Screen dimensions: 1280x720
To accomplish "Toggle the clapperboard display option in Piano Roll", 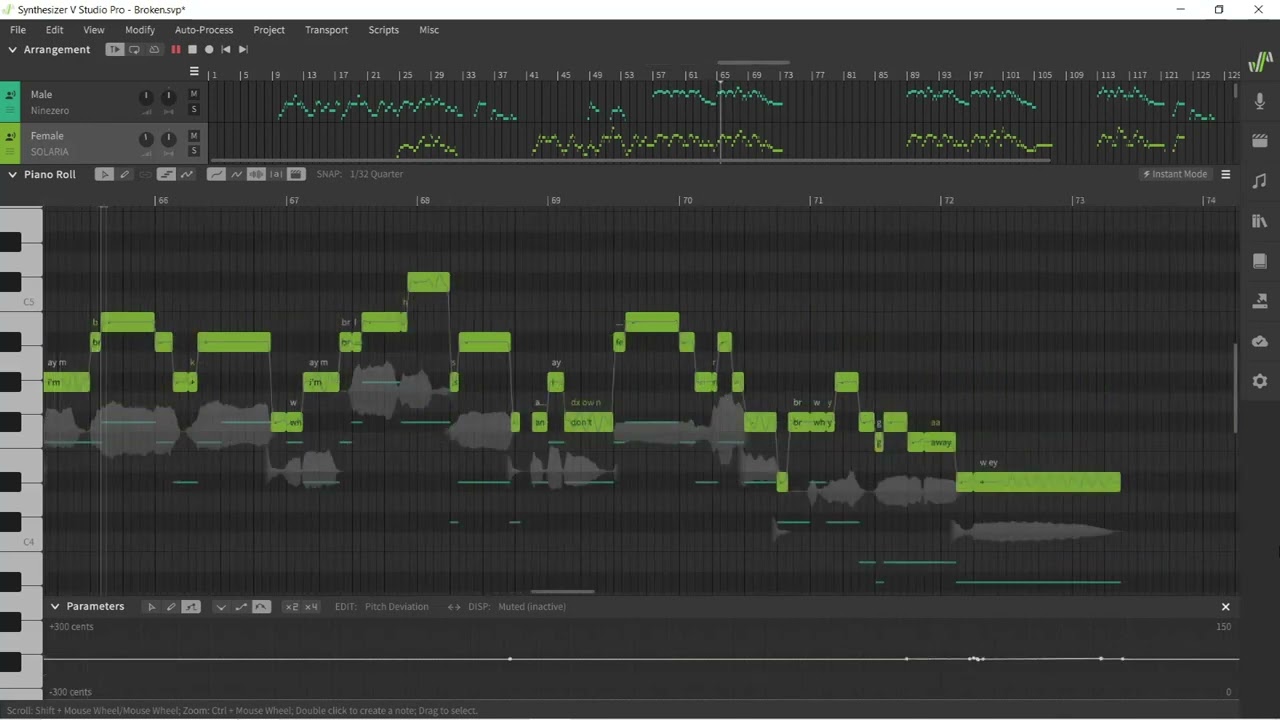I will tap(296, 174).
